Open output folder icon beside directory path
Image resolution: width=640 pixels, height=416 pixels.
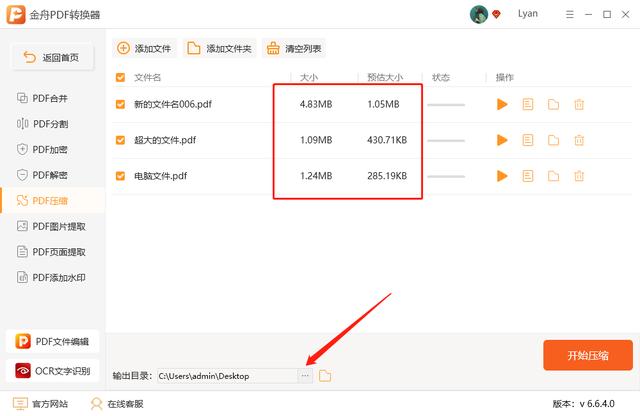(325, 376)
